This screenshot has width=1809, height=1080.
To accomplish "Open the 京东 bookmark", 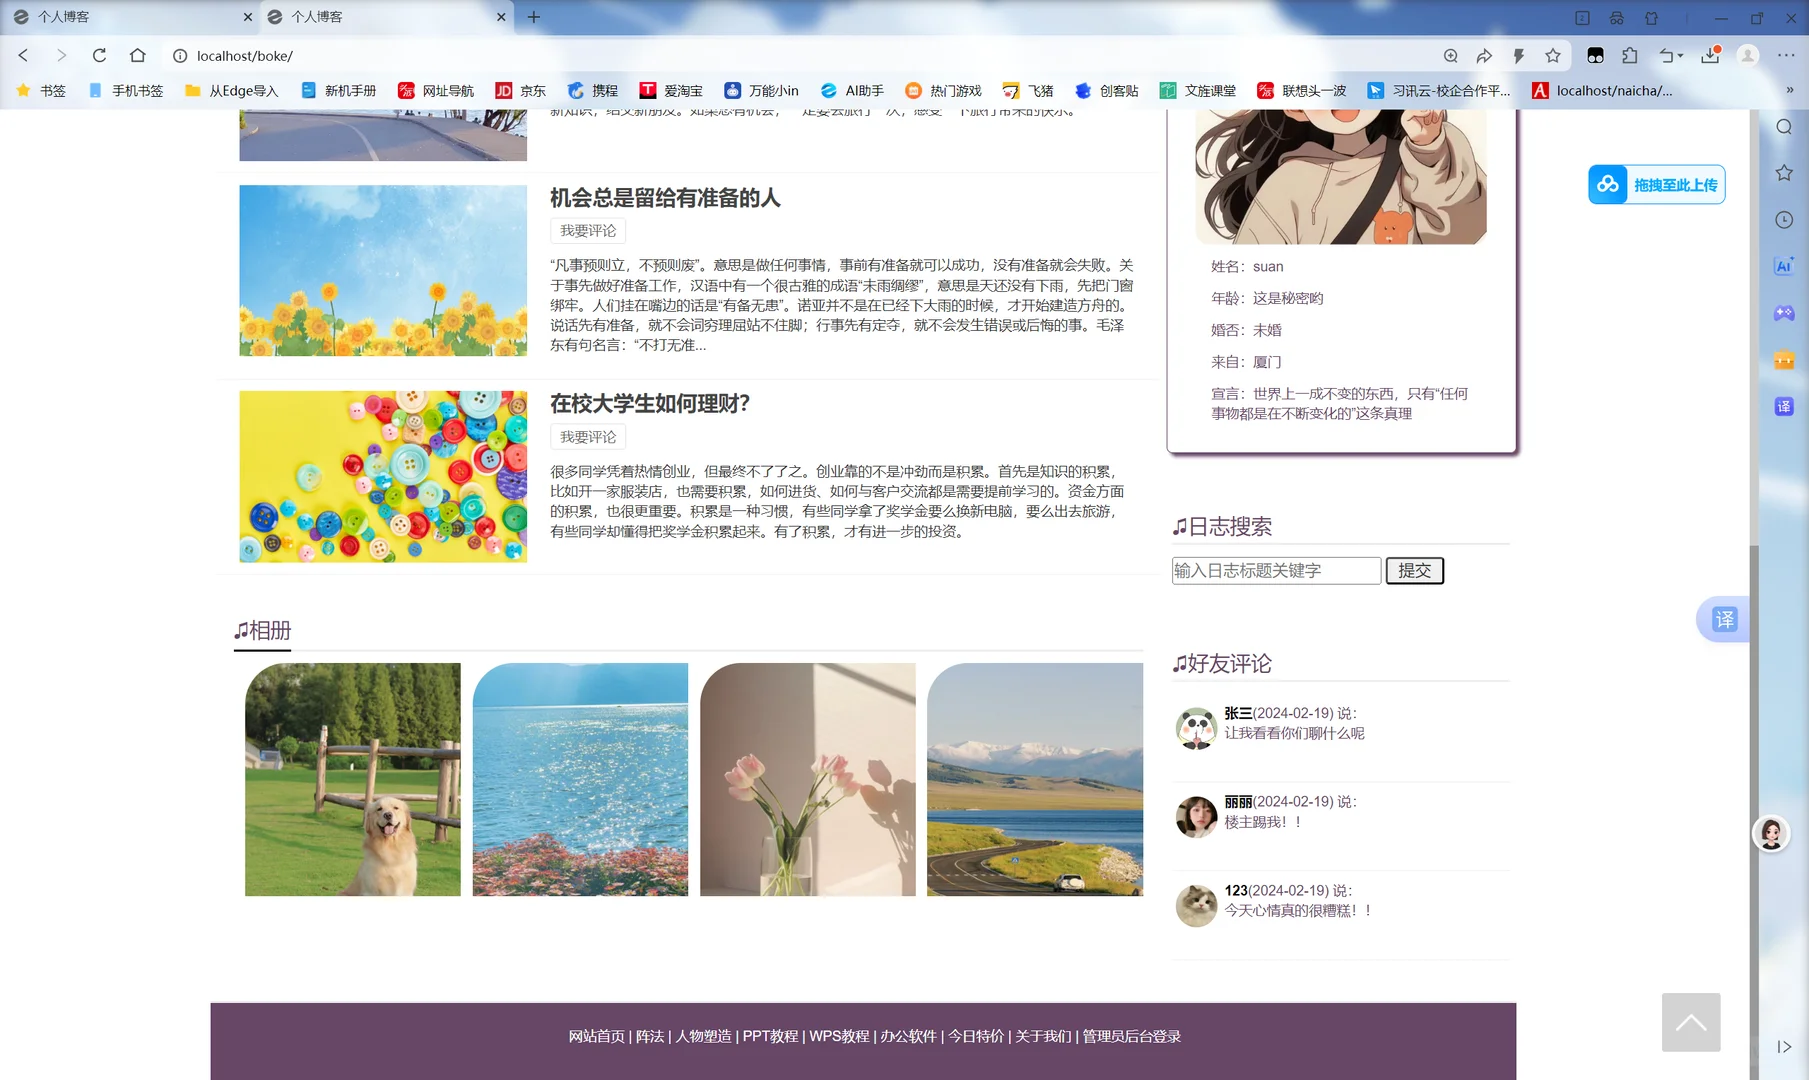I will click(x=520, y=90).
